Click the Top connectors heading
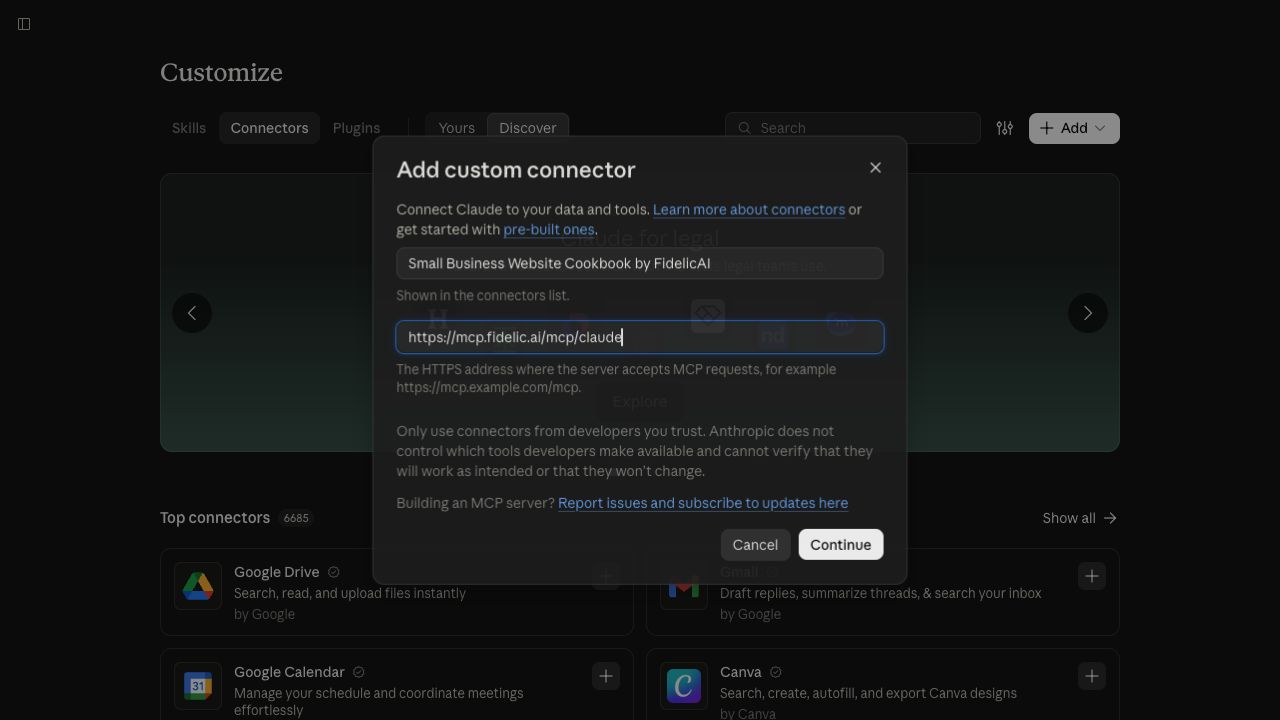This screenshot has height=720, width=1280. point(215,518)
